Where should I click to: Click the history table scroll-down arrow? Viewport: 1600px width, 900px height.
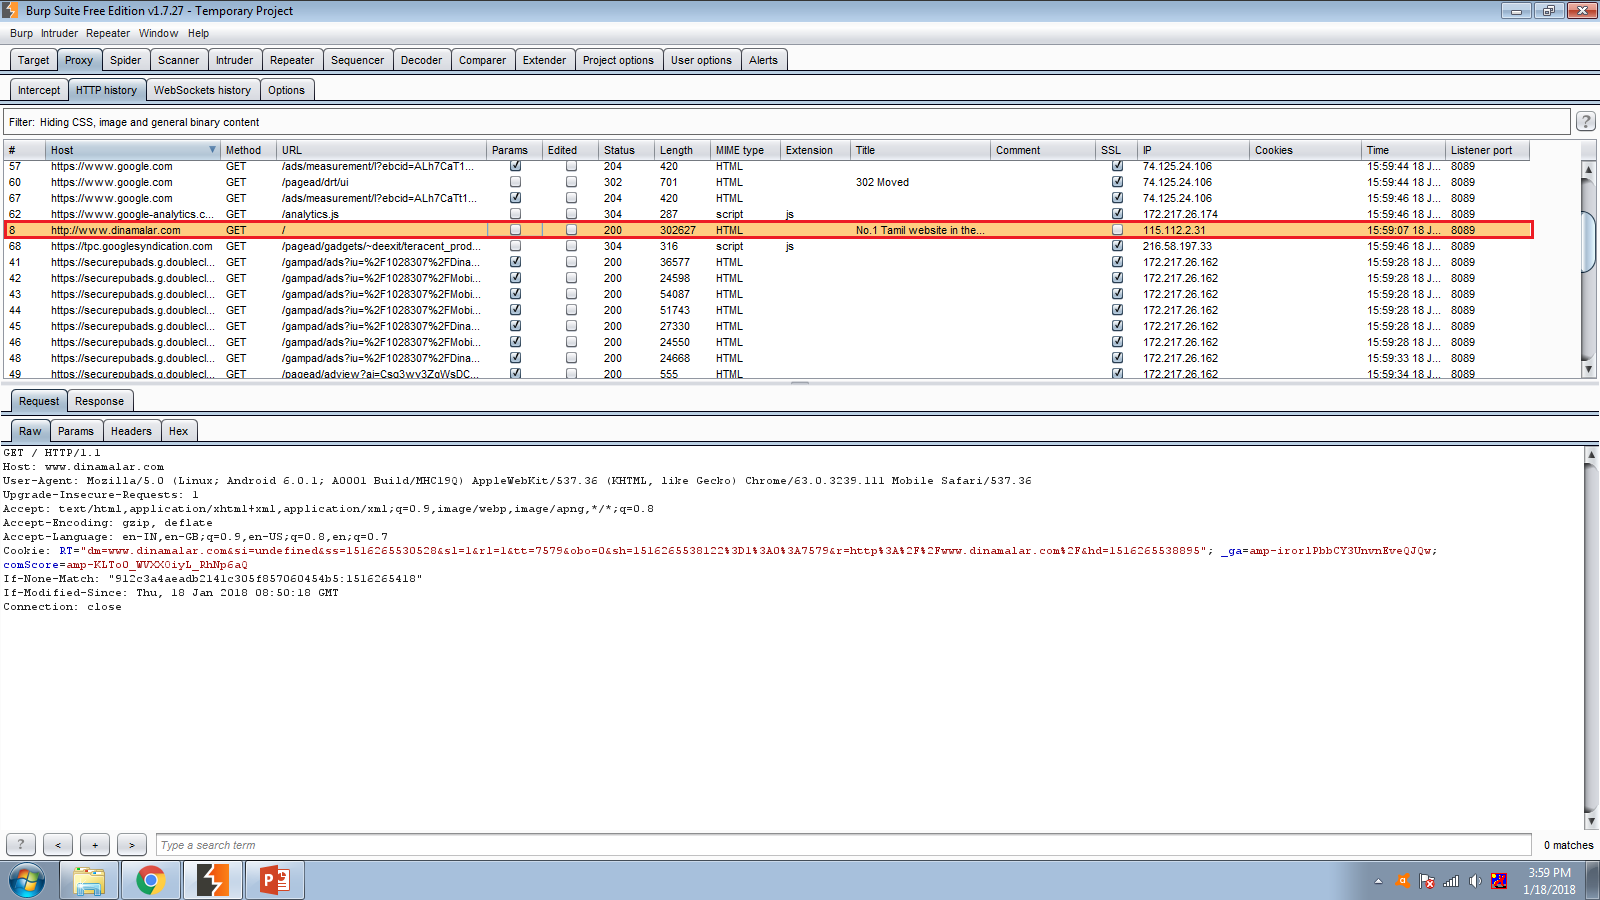click(1588, 369)
